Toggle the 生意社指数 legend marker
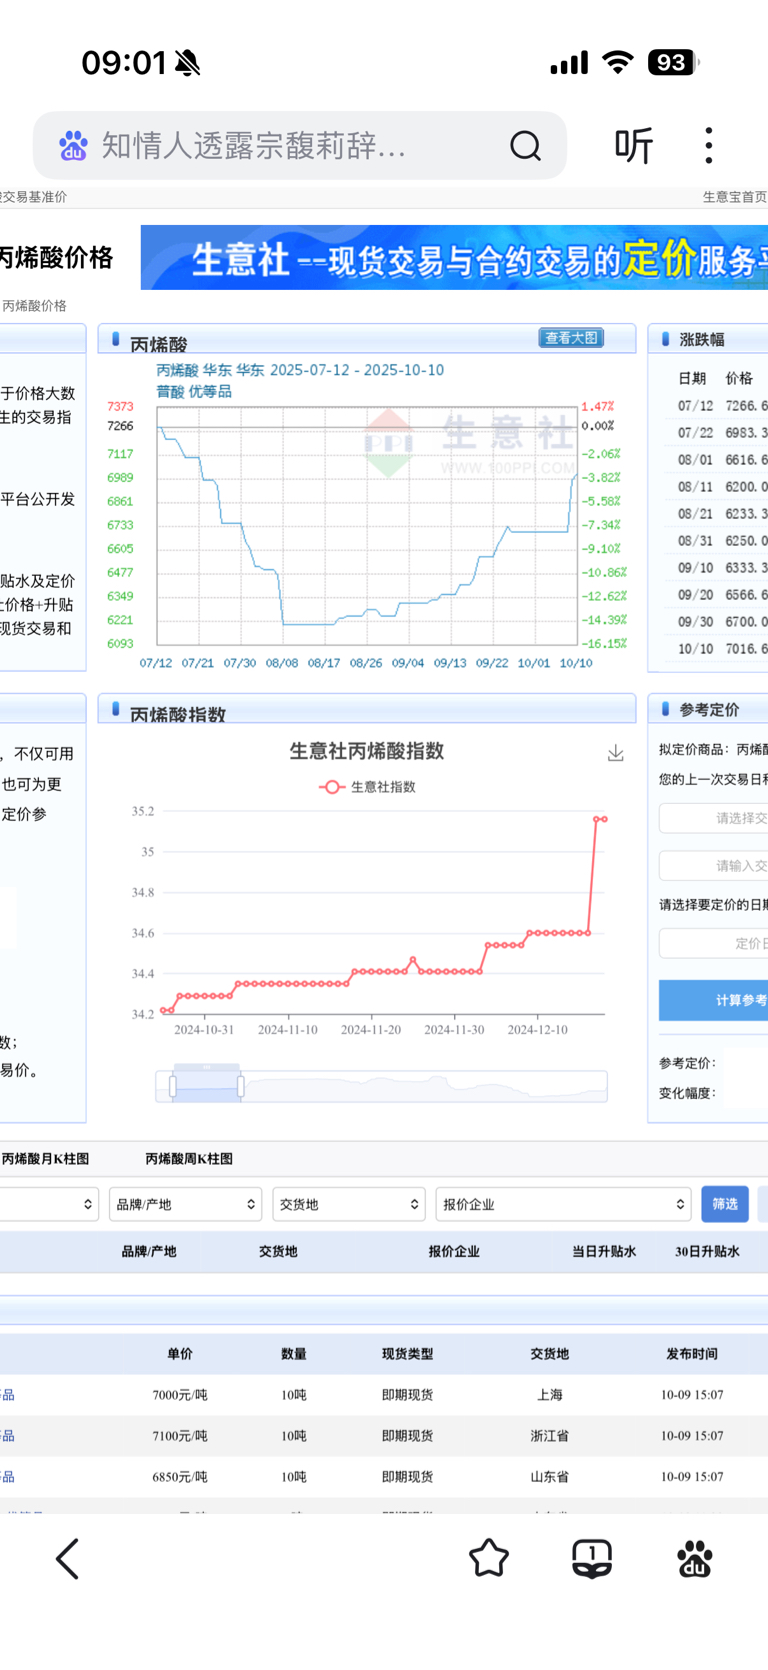This screenshot has height=1670, width=768. click(x=331, y=787)
